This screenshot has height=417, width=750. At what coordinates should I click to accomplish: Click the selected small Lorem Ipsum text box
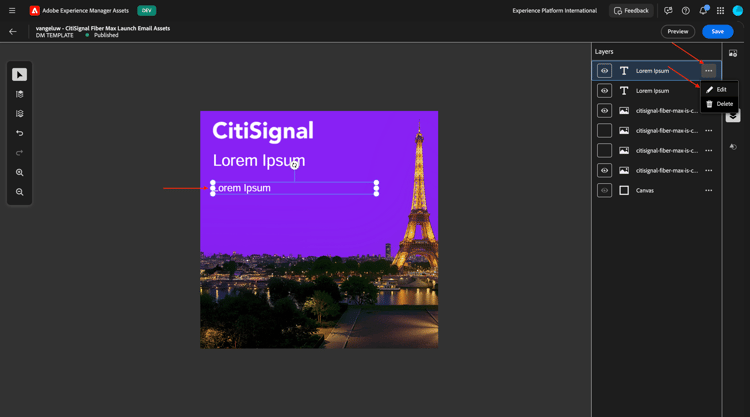(294, 188)
